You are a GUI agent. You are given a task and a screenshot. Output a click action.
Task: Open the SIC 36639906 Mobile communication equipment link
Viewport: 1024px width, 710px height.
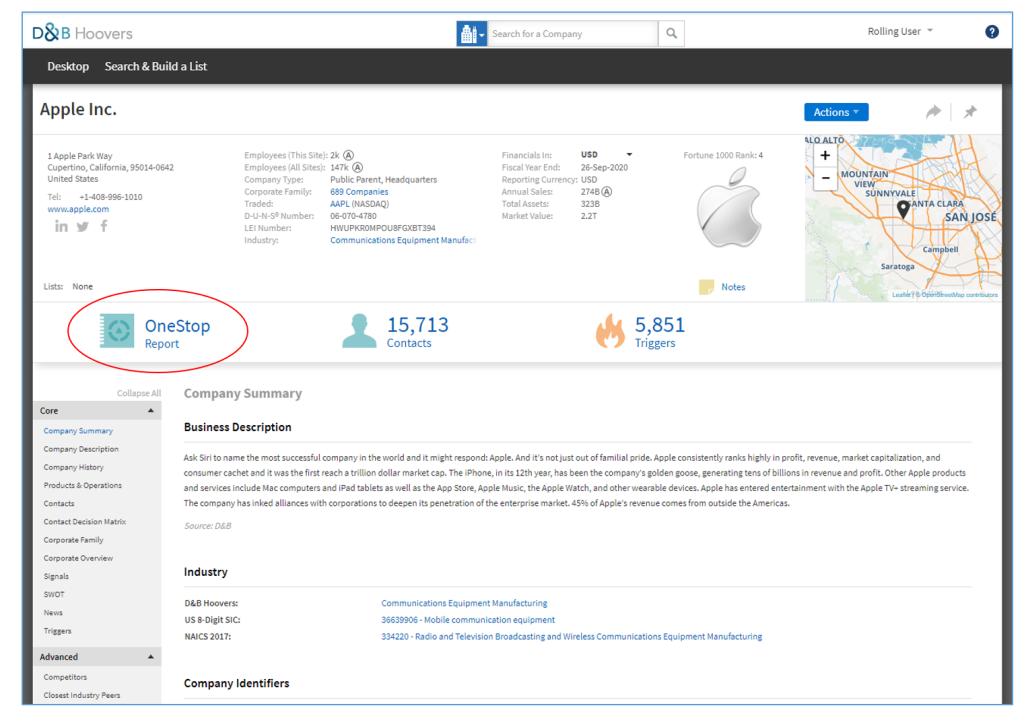[x=468, y=620]
